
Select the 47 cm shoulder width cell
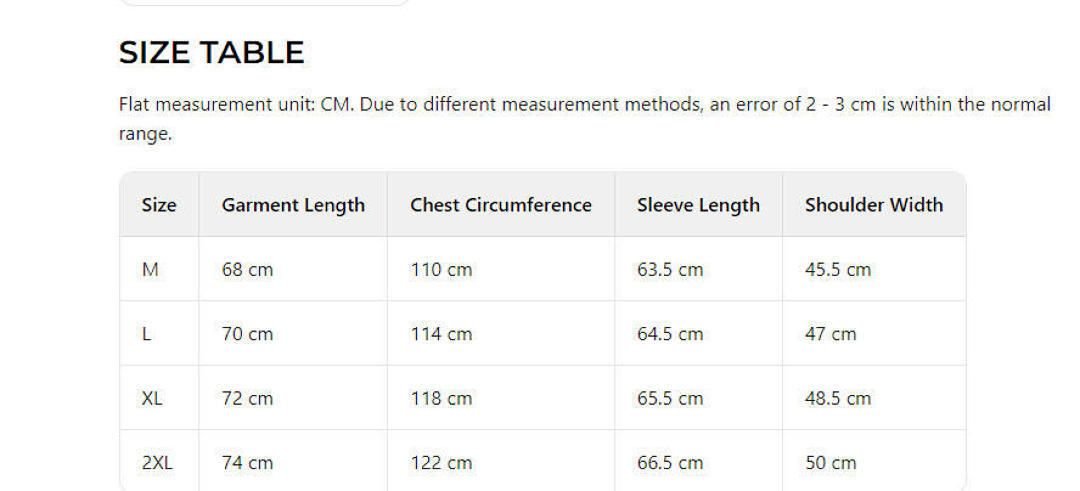coord(830,334)
